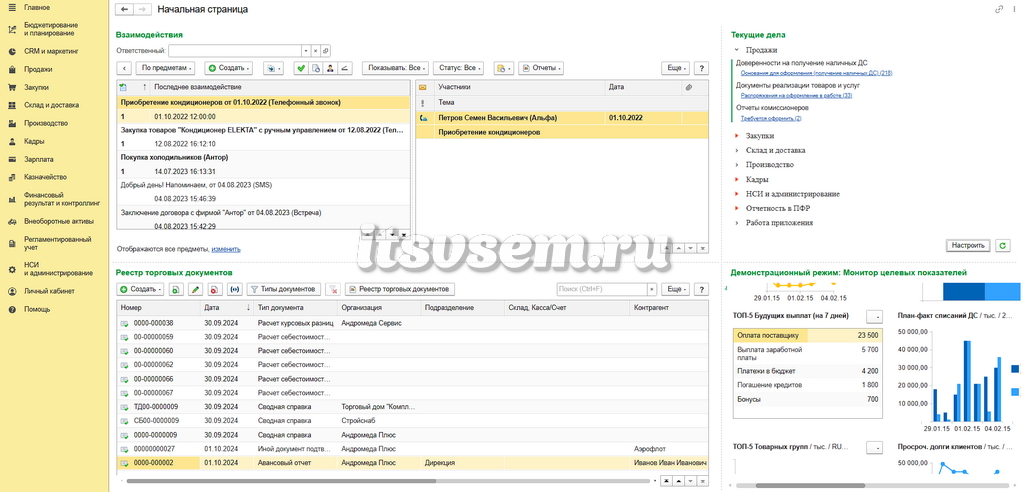The width and height of the screenshot is (1024, 492).
Task: Click the clear filter icon with red cross
Action: pyautogui.click(x=333, y=289)
